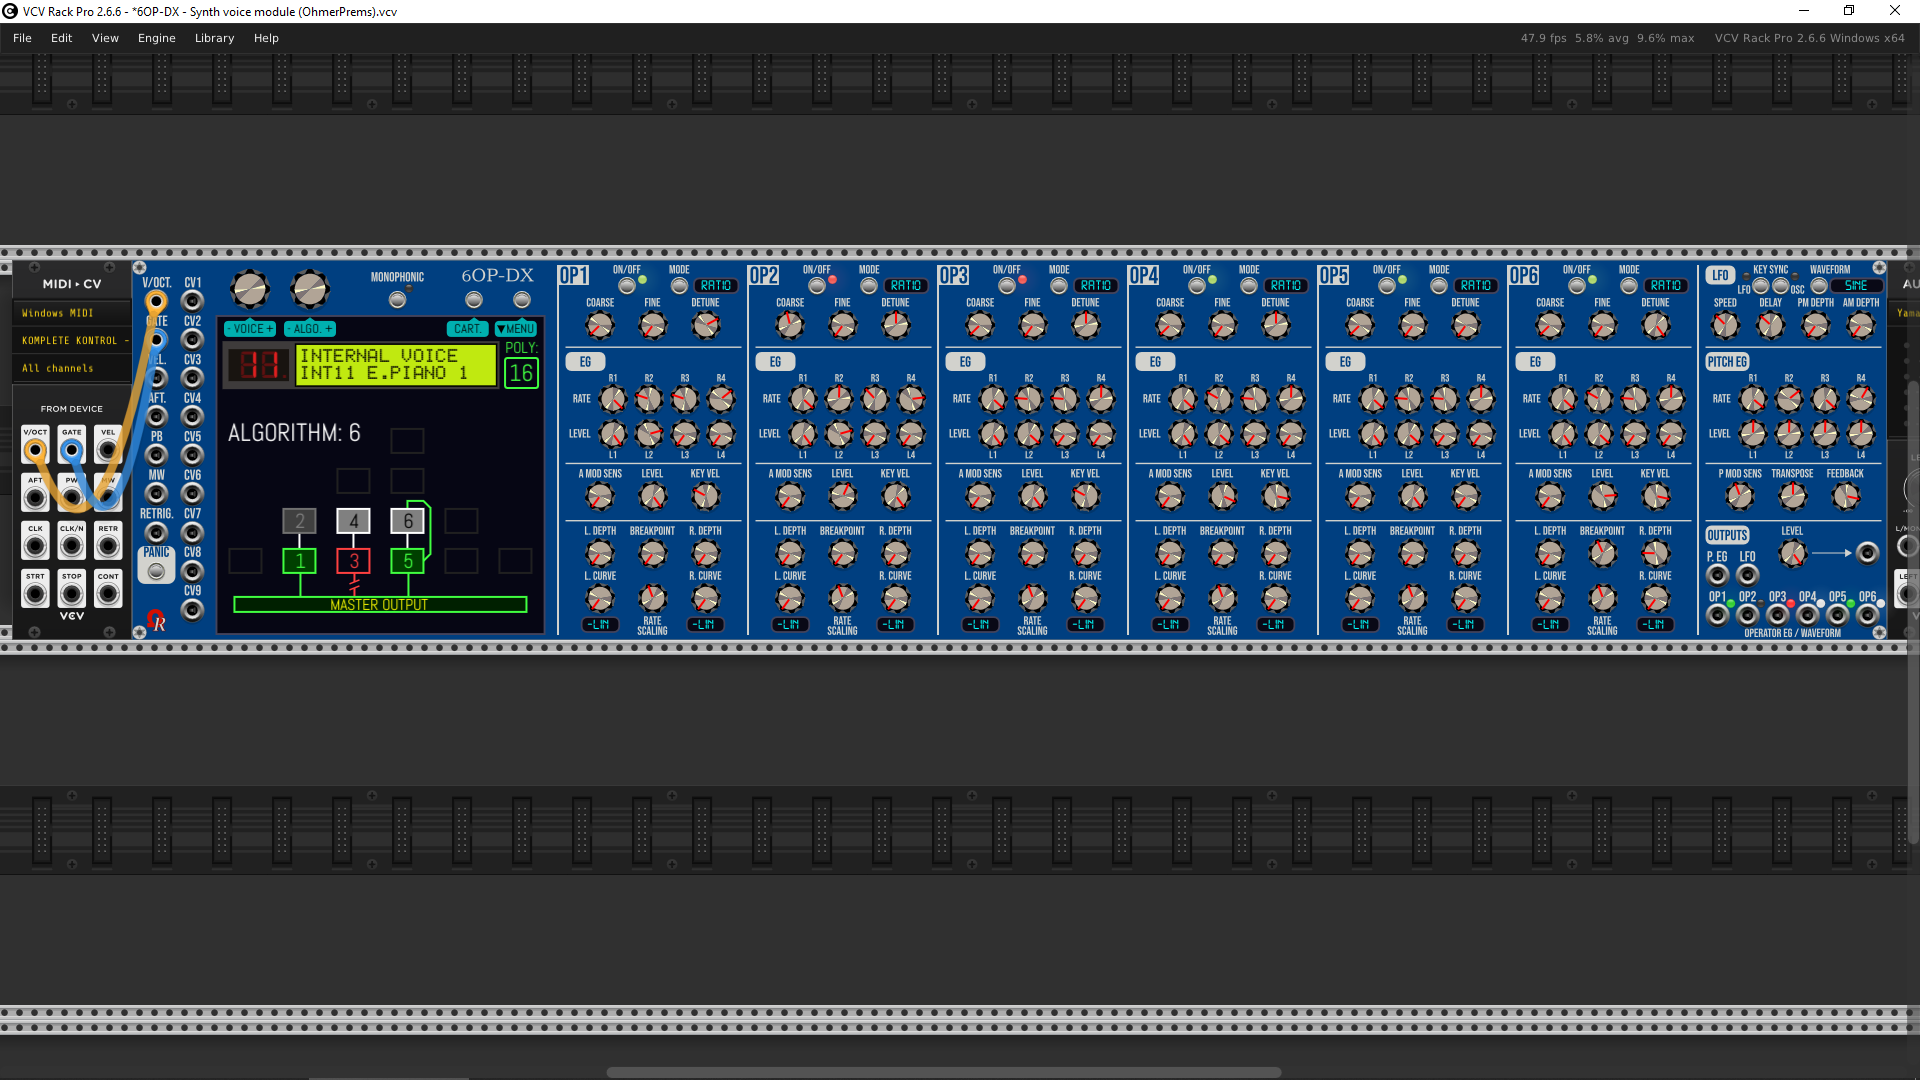Click the POLY 16 voice count display
1920x1080 pixels.
click(521, 373)
